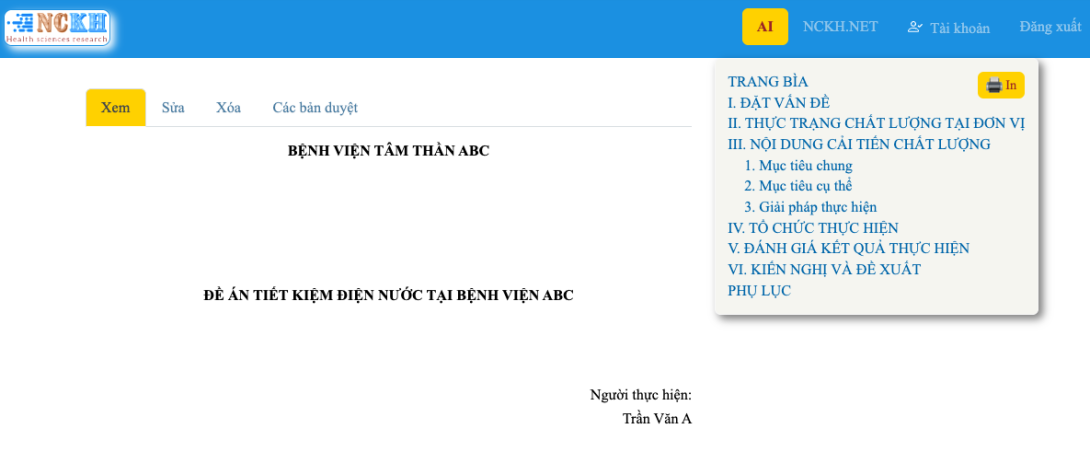
Task: Select 1. Mục tiêu chung outline item
Action: pos(798,166)
